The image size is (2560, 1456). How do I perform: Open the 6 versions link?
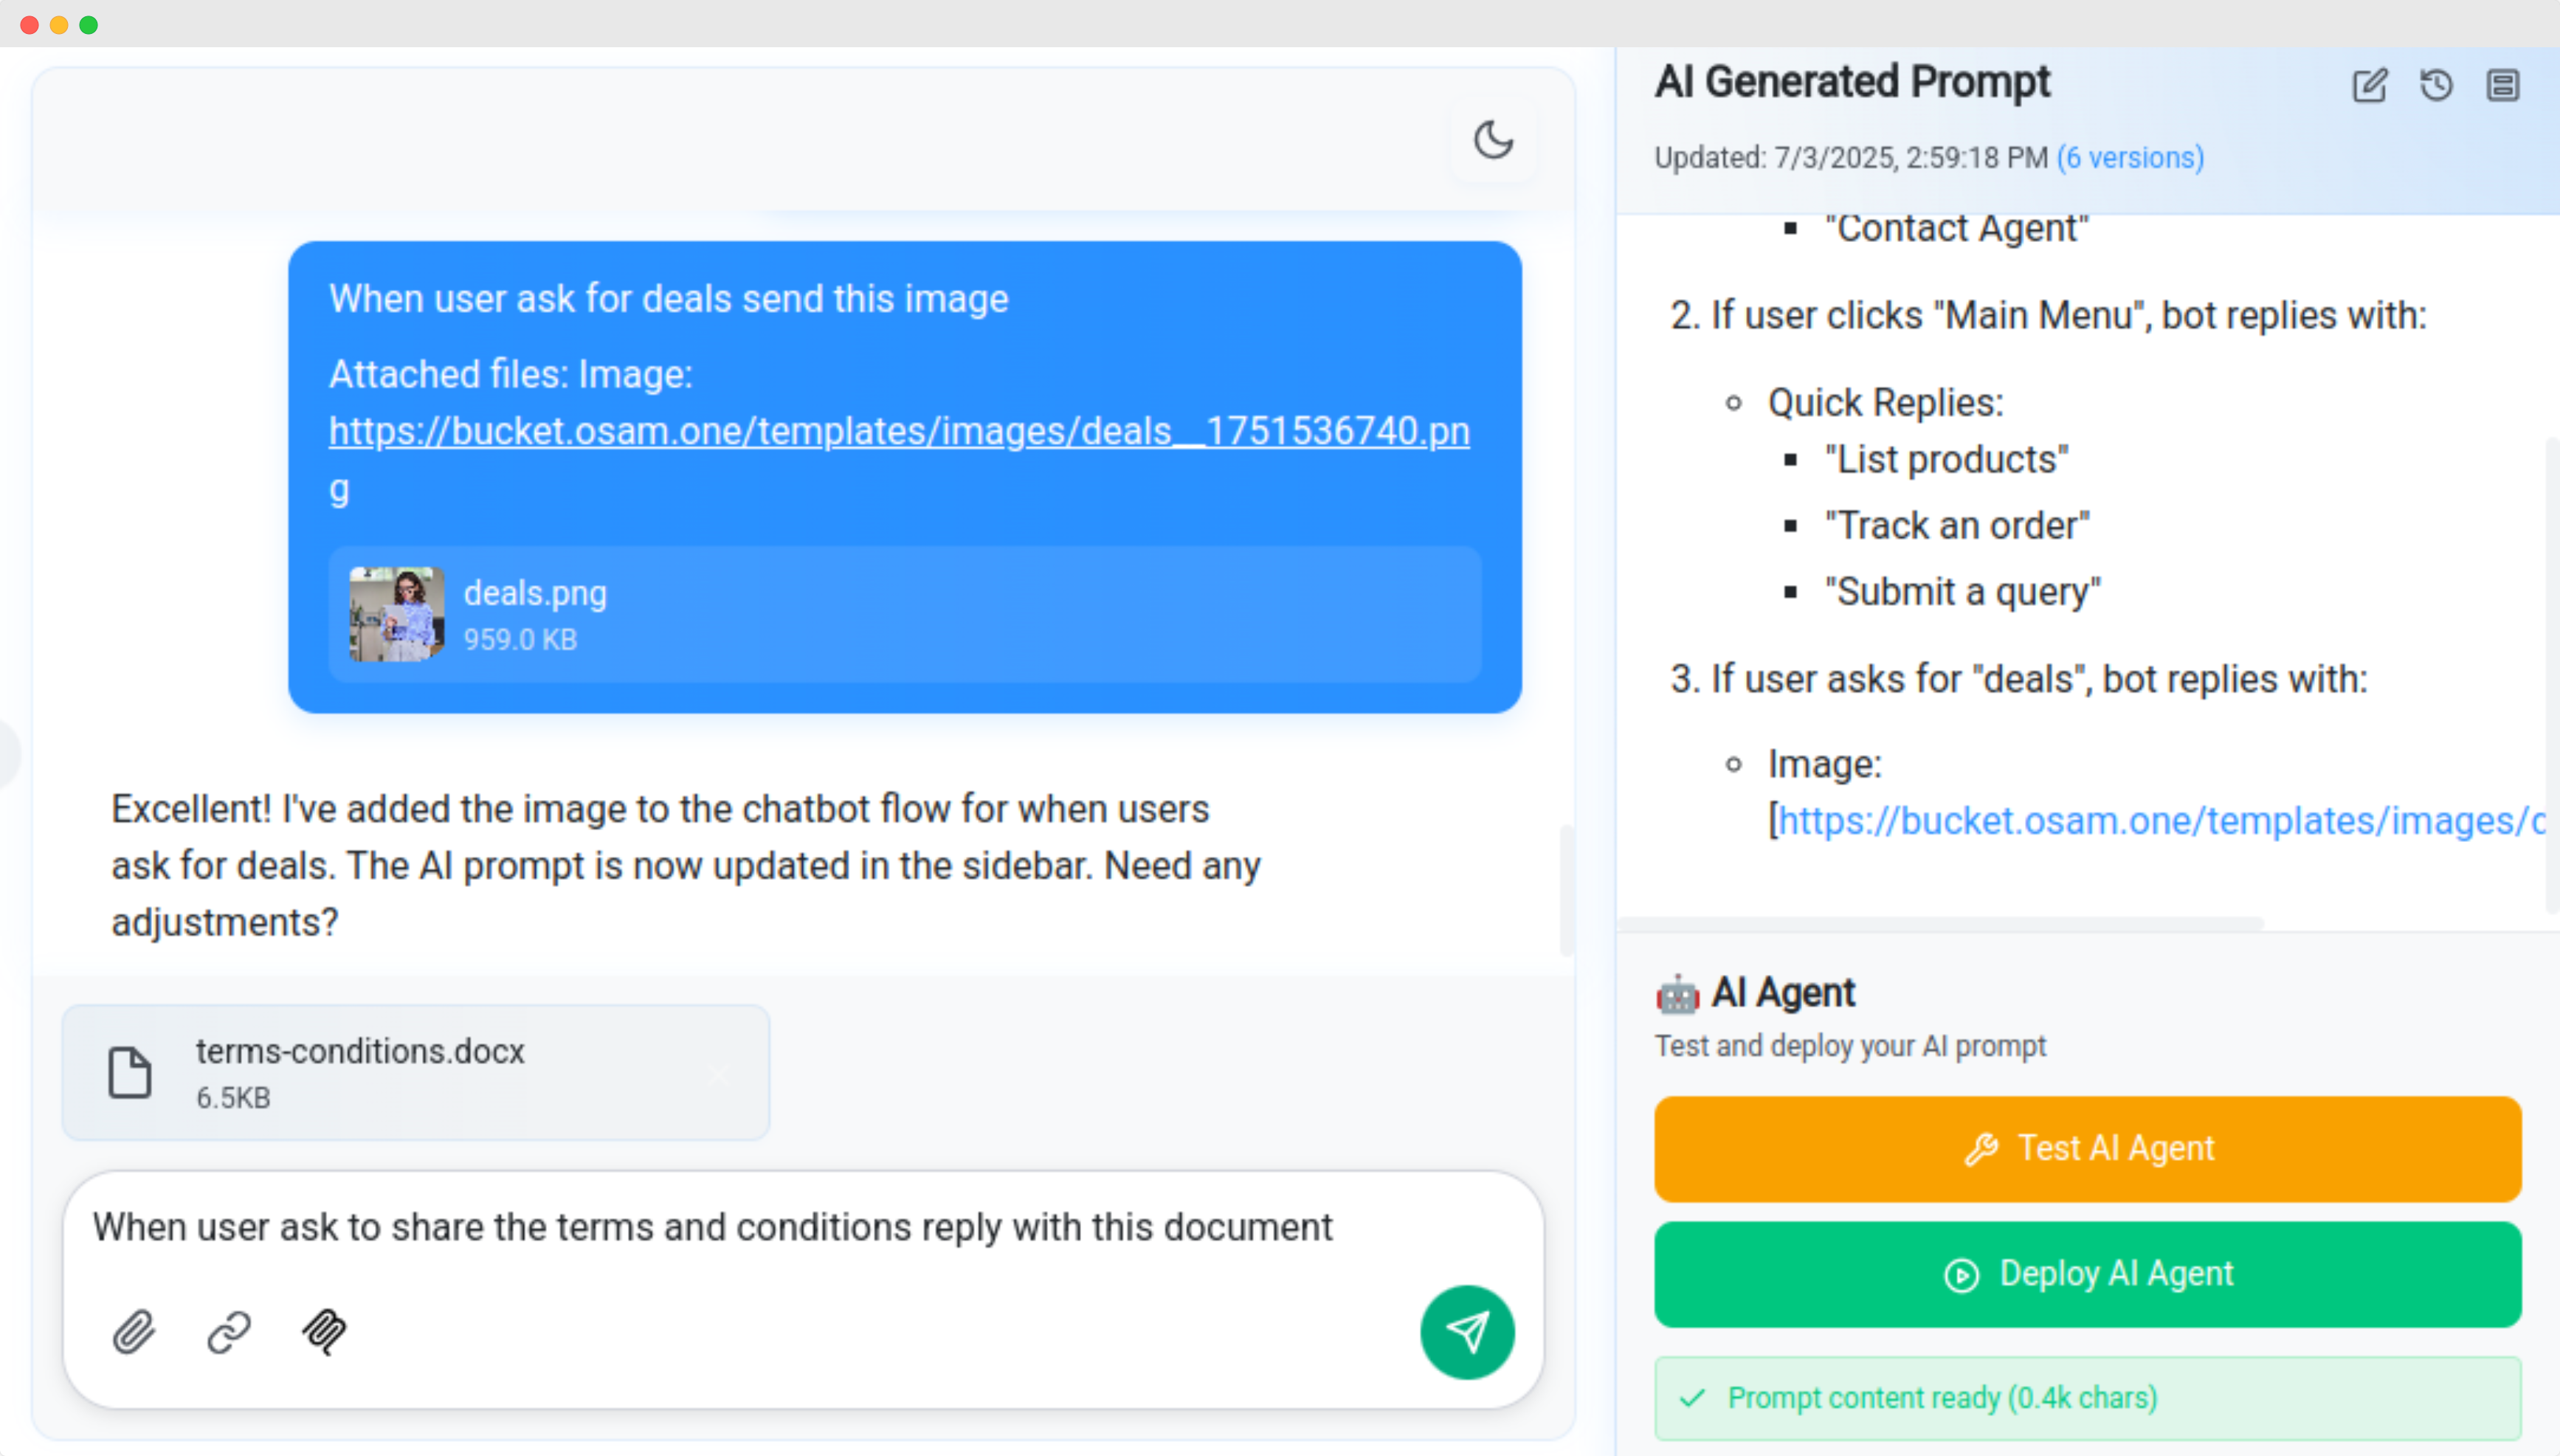2130,158
